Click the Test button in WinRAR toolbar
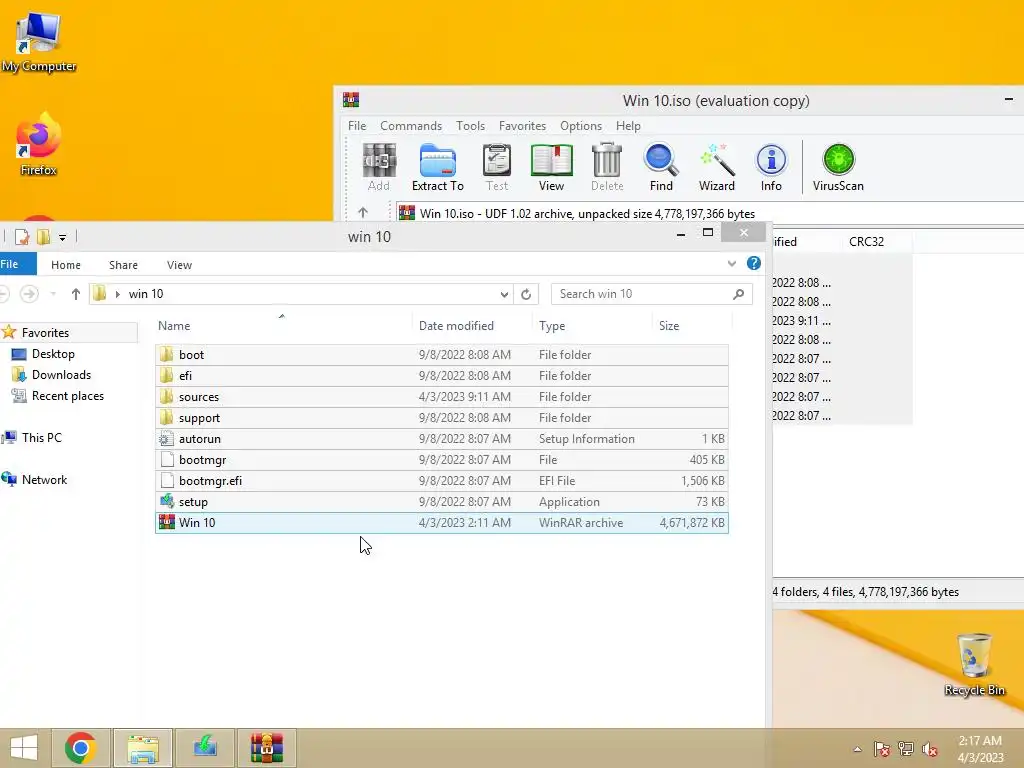This screenshot has height=768, width=1024. (496, 168)
